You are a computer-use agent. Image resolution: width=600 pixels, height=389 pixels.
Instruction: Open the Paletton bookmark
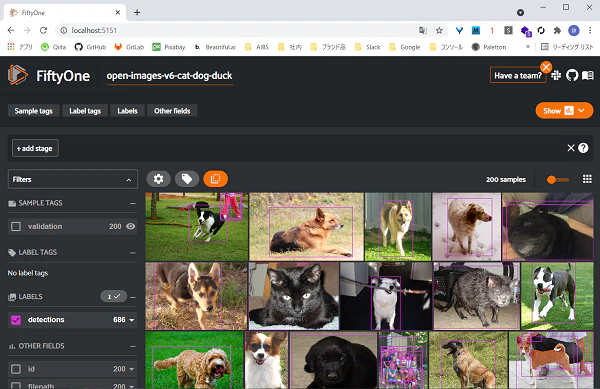point(489,47)
